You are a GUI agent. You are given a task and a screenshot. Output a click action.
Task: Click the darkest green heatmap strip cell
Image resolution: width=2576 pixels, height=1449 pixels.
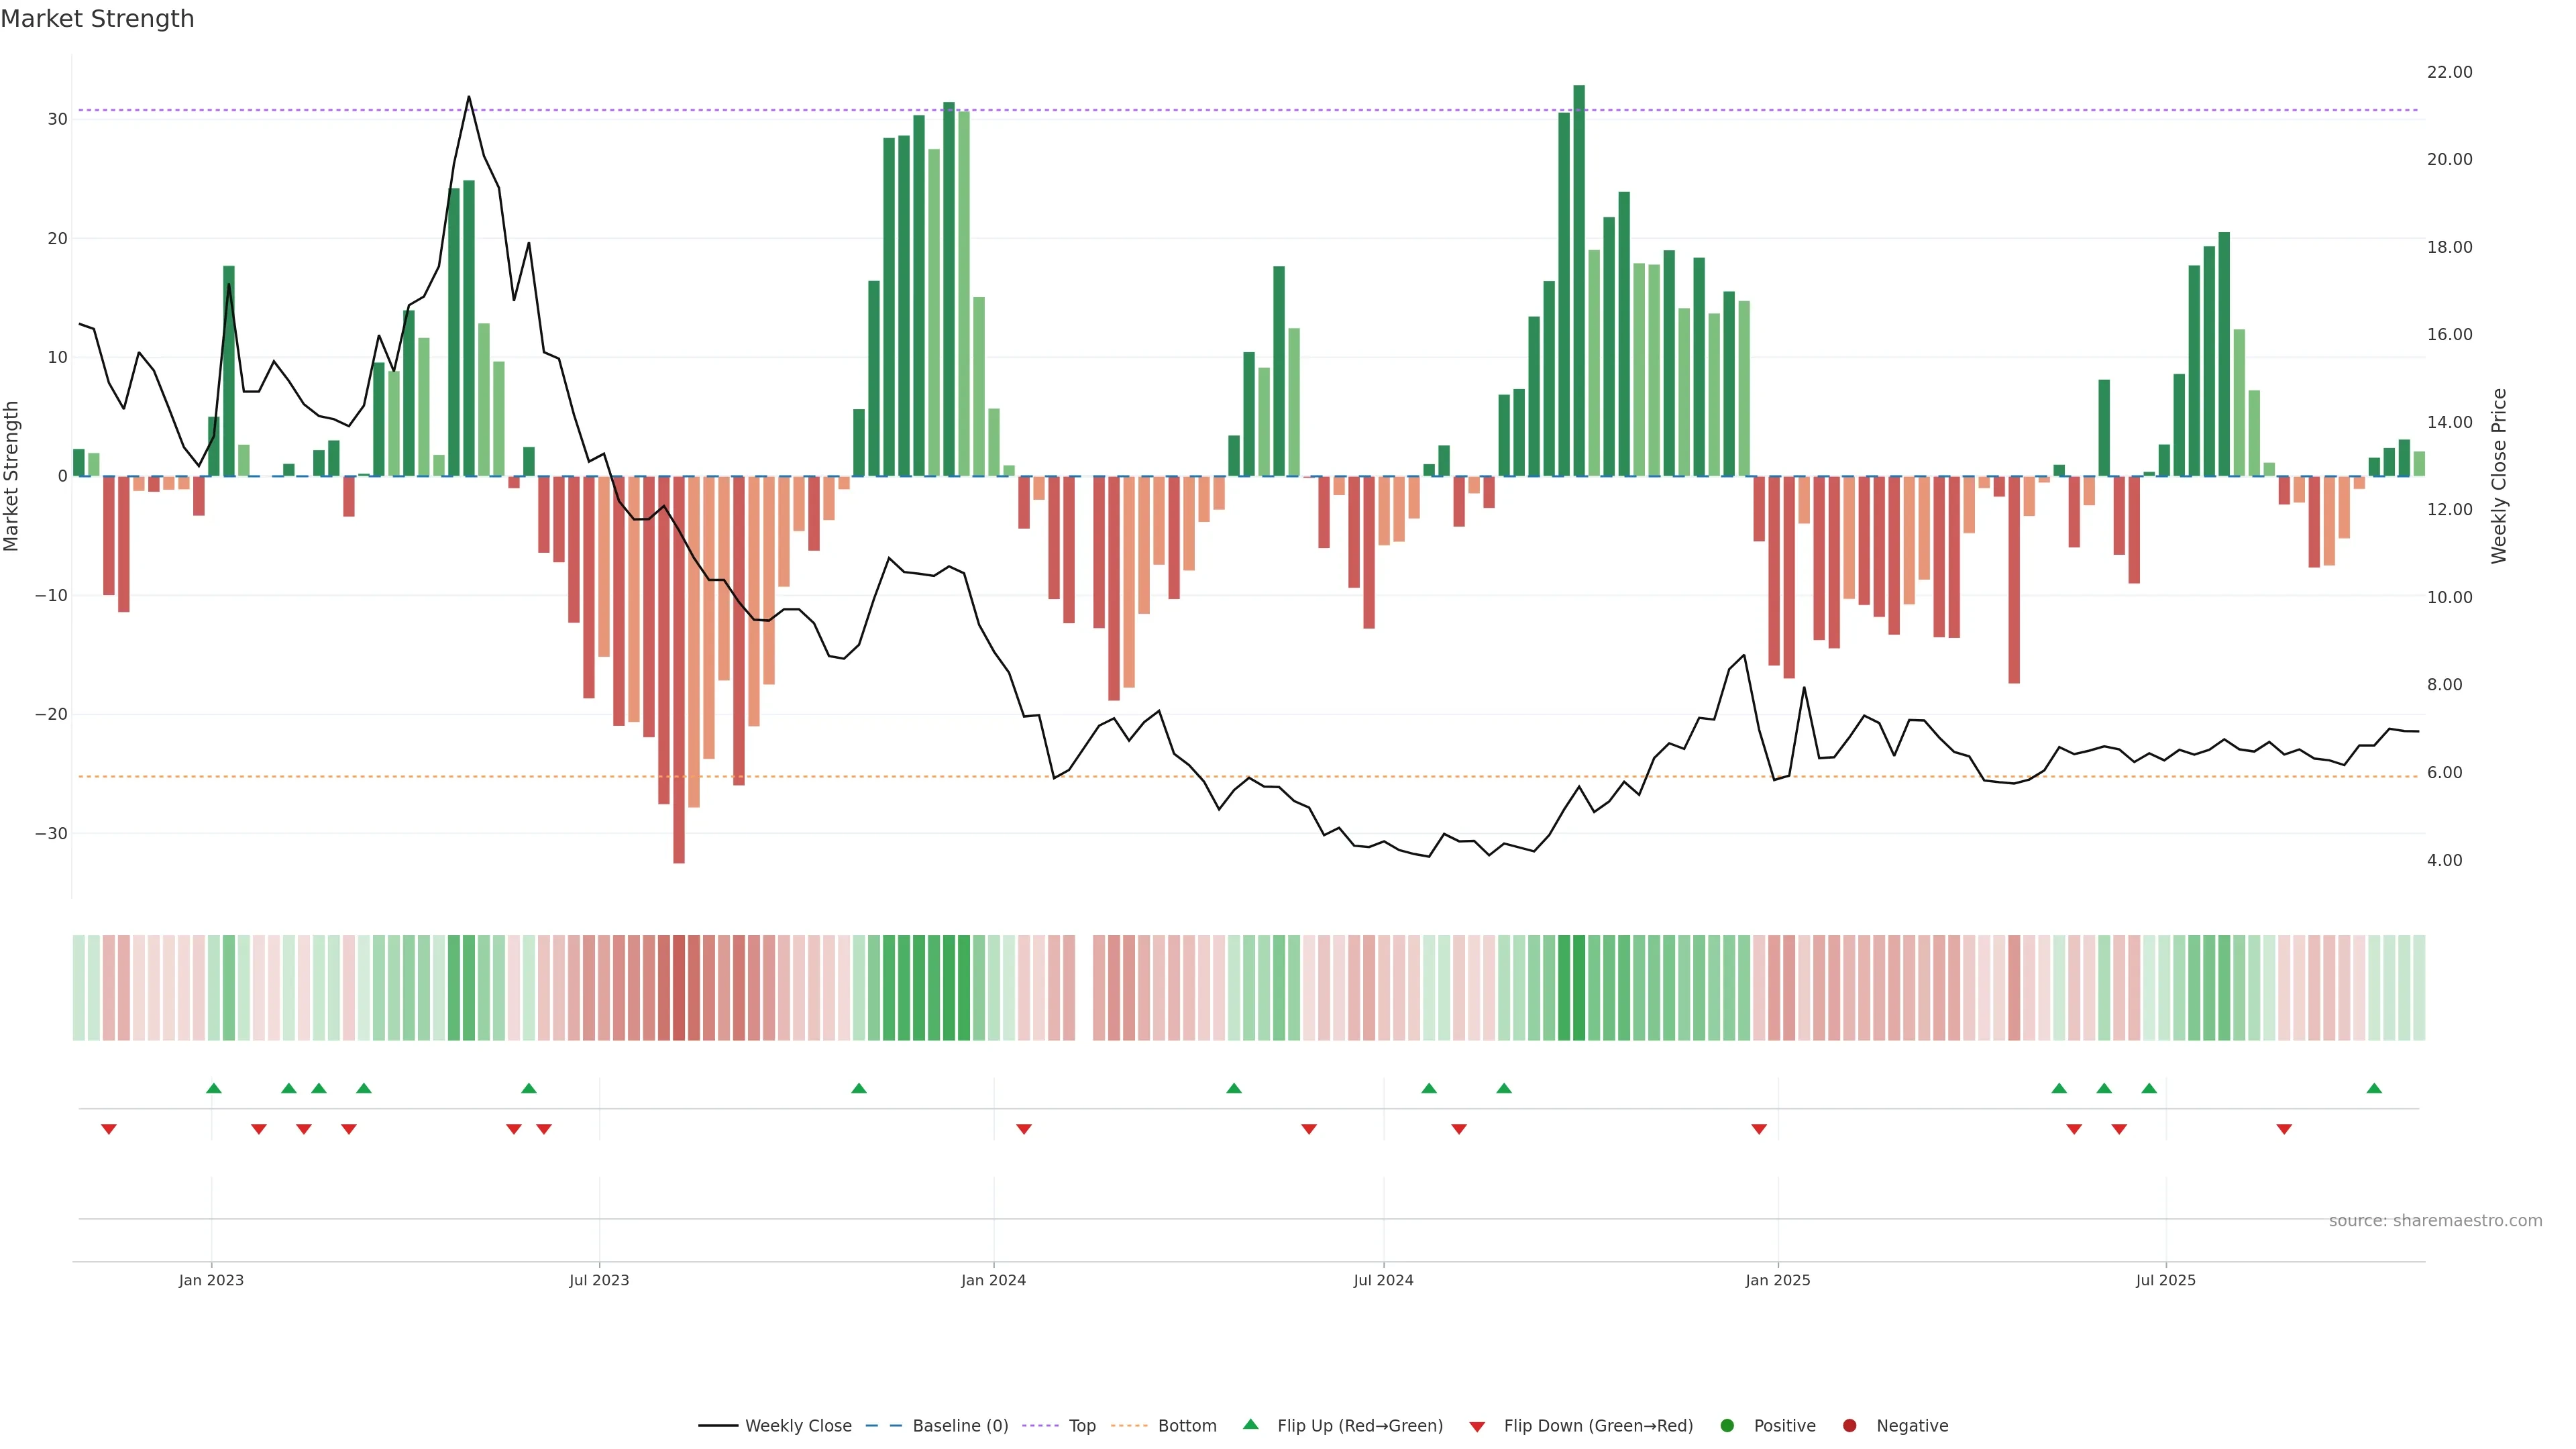tap(1579, 988)
